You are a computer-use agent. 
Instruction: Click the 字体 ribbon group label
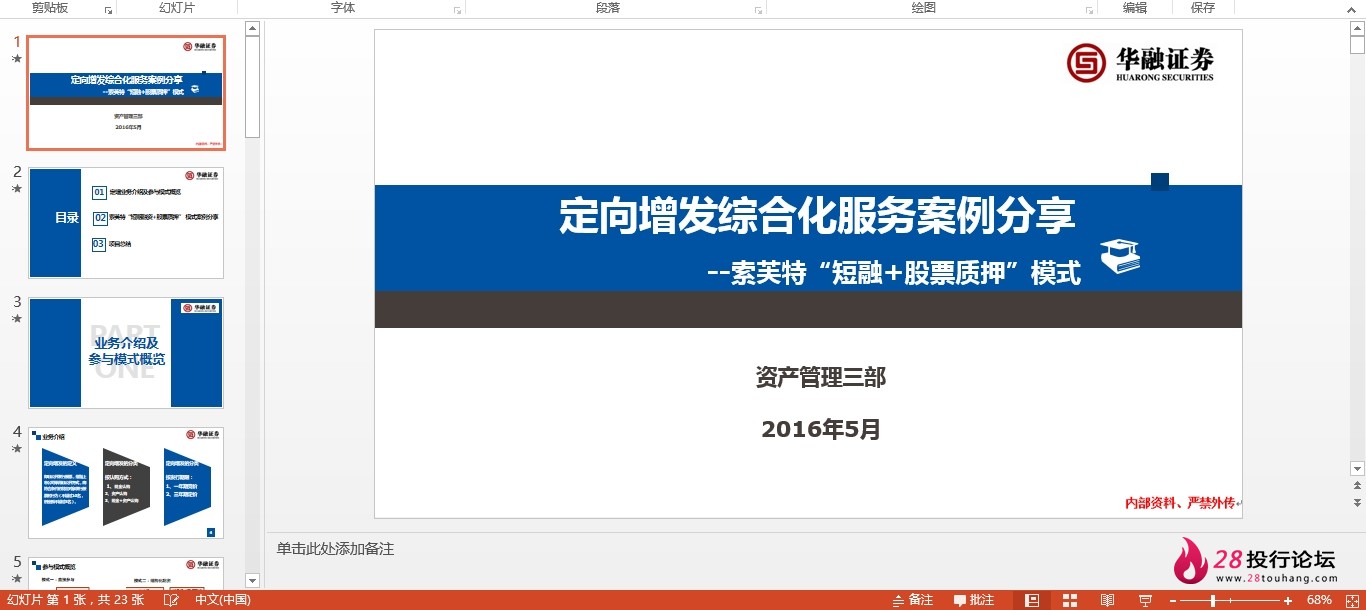coord(343,8)
